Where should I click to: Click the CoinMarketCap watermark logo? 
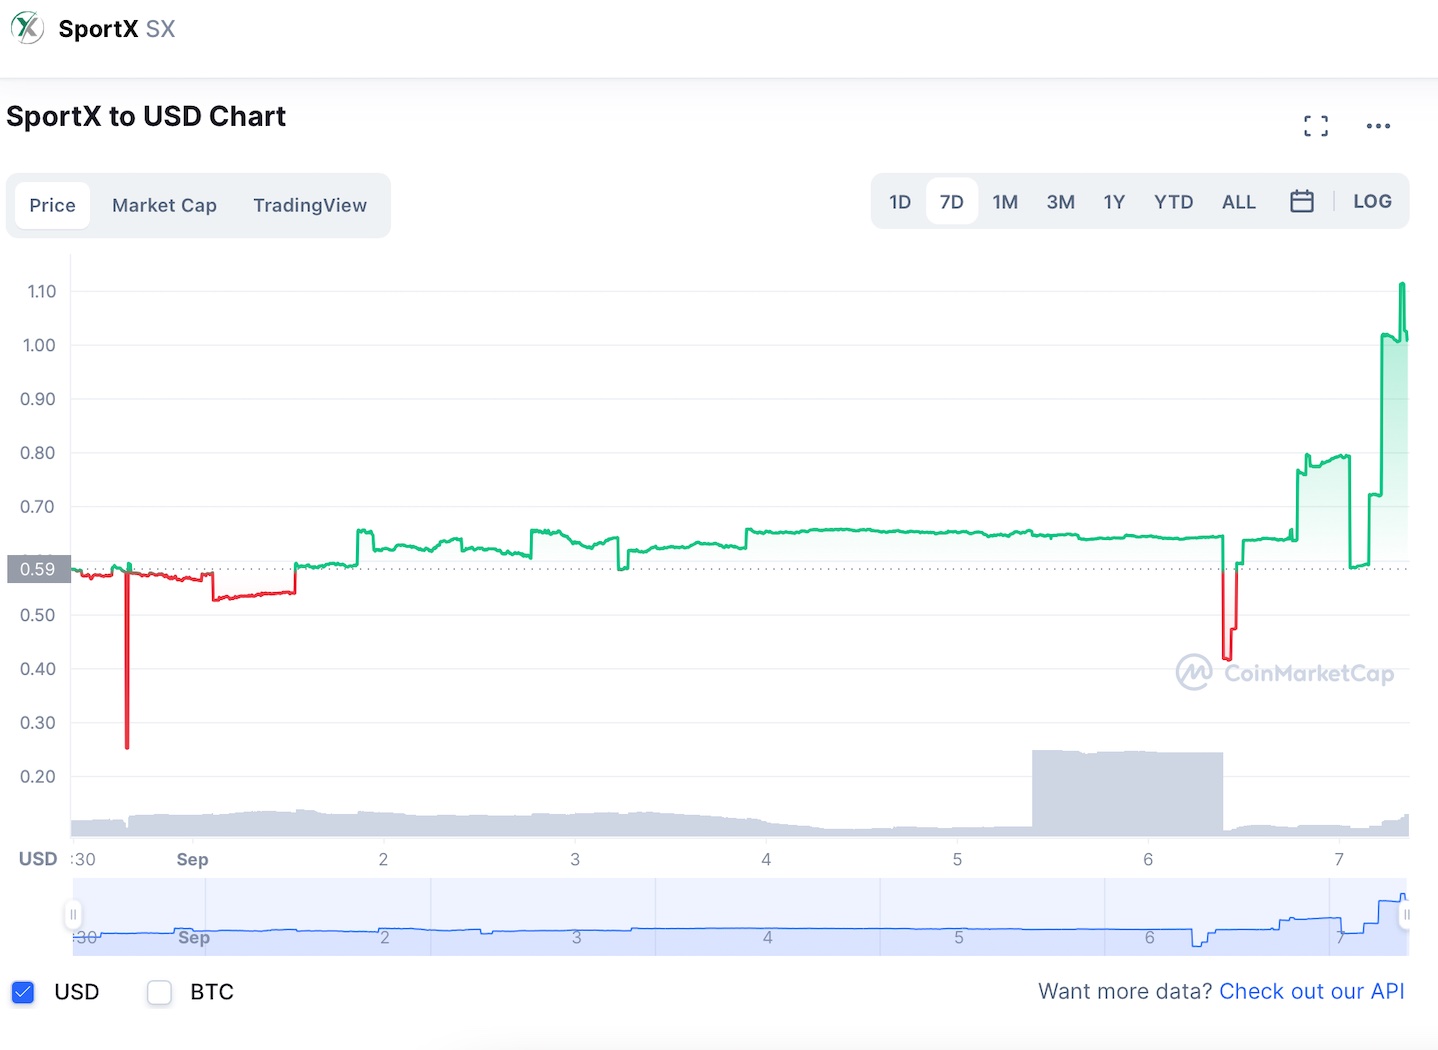click(1193, 672)
